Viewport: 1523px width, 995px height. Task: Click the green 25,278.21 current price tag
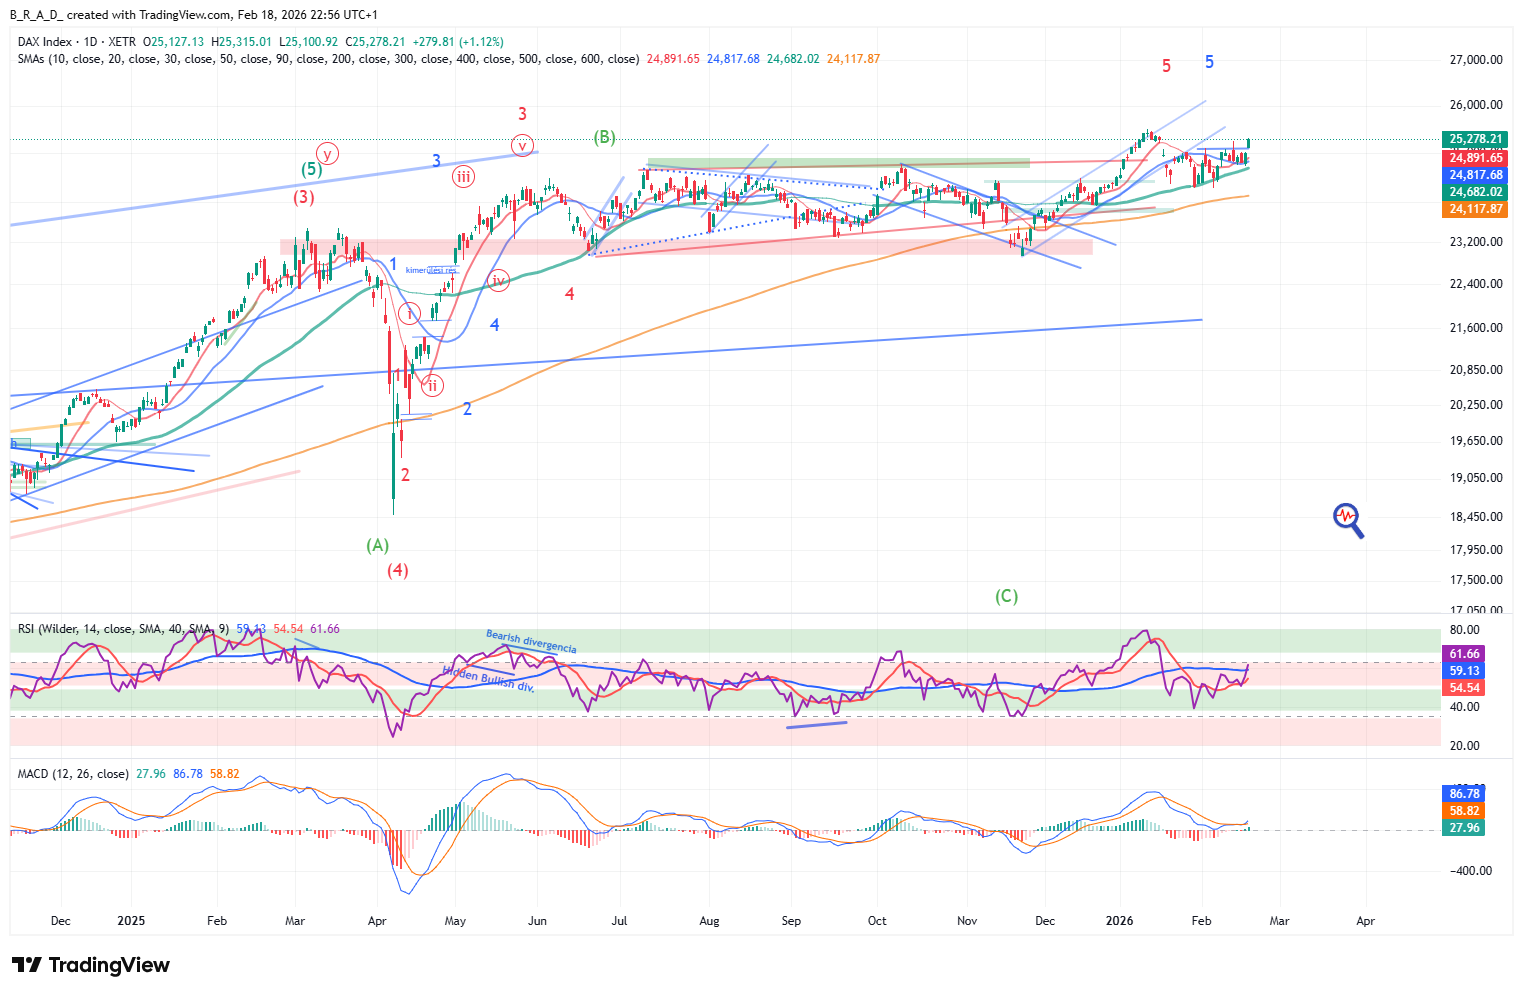(x=1475, y=139)
